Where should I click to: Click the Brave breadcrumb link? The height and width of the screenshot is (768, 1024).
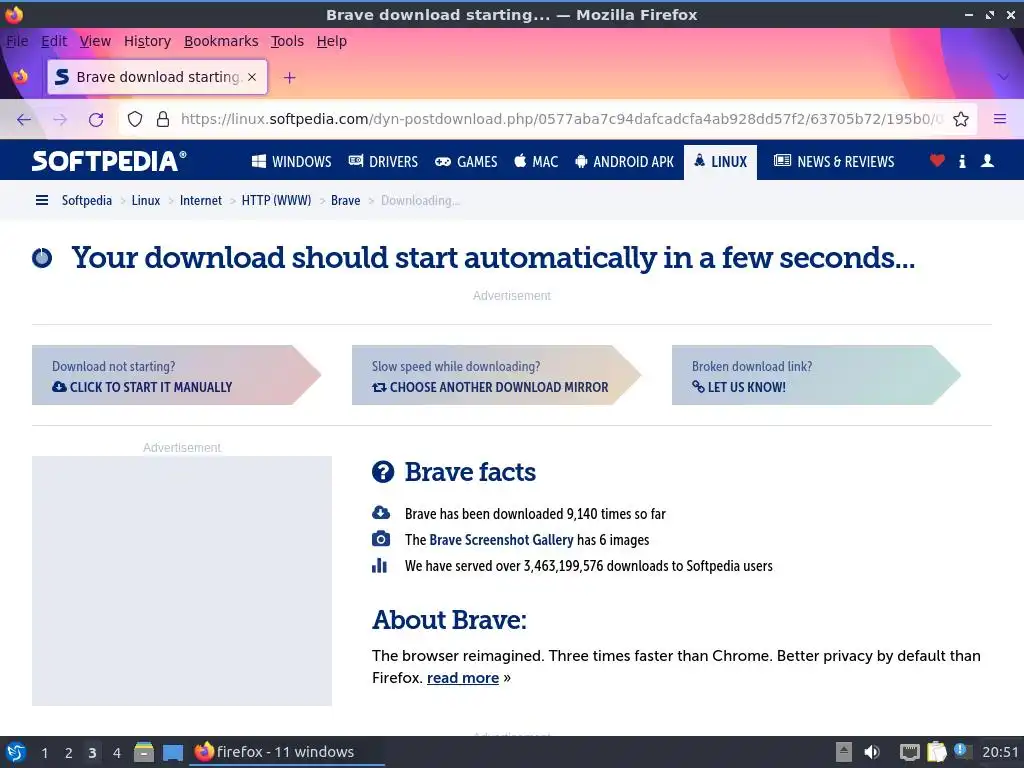point(345,200)
